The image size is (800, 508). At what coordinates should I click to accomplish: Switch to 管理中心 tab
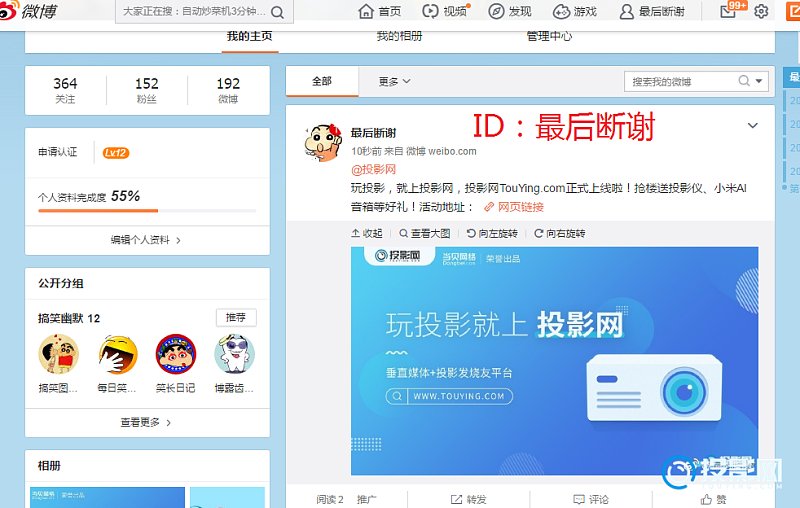549,37
